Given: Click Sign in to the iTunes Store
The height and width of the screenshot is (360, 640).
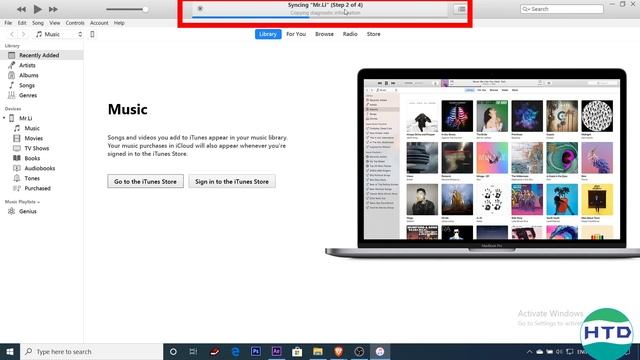Looking at the screenshot, I should (x=232, y=181).
